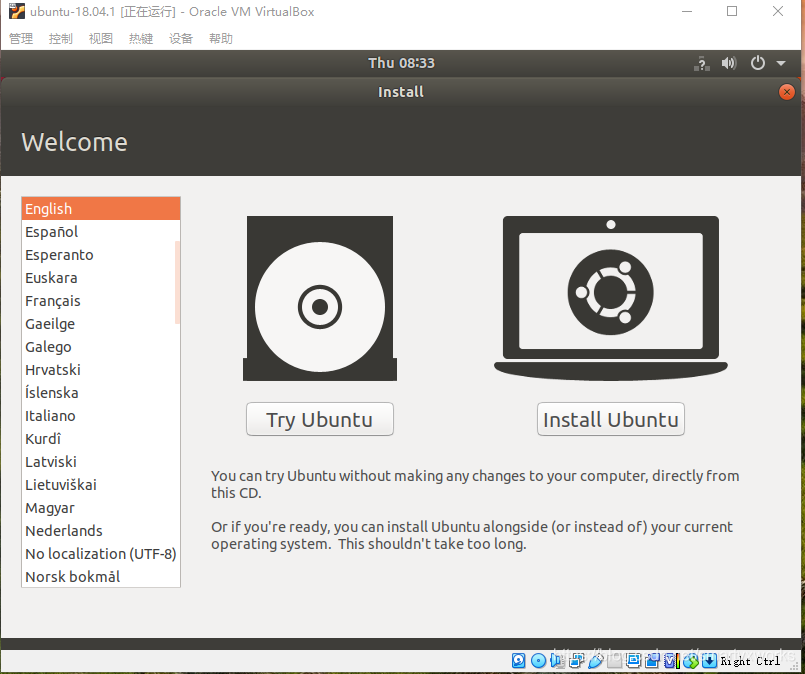Click the language list scrollbar thumb
805x674 pixels.
click(x=177, y=282)
